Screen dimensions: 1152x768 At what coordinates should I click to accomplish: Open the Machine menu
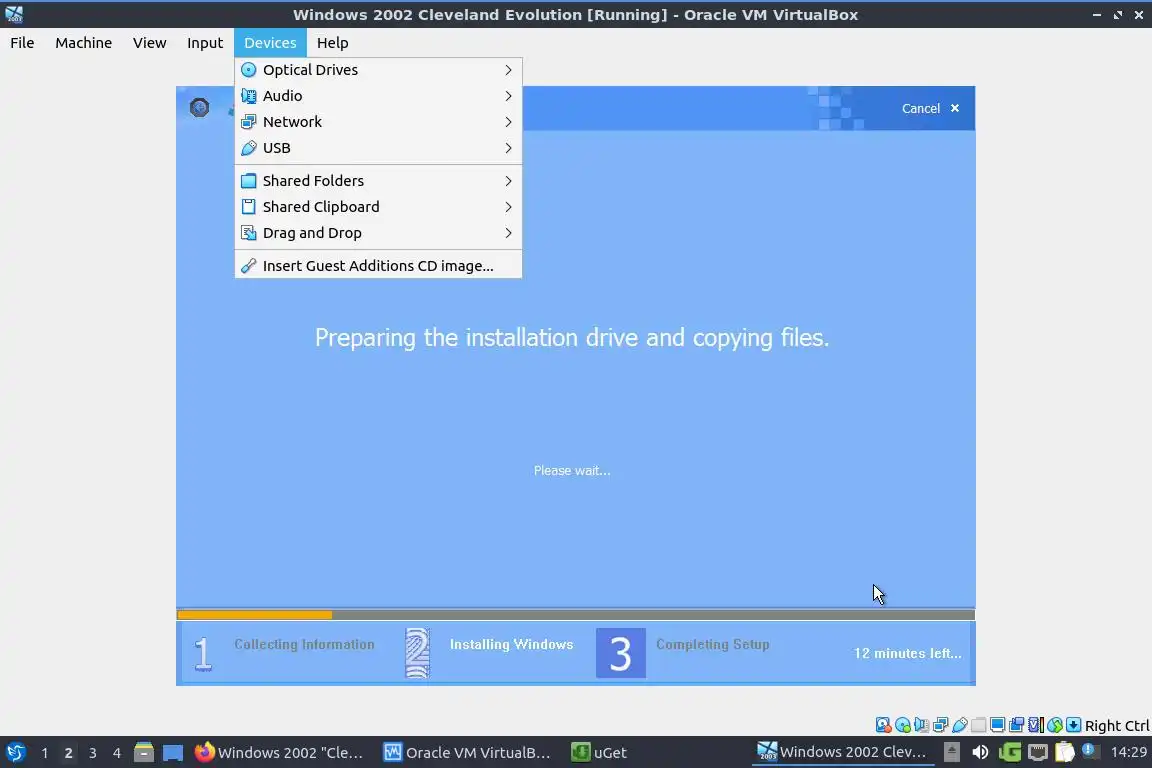coord(84,43)
